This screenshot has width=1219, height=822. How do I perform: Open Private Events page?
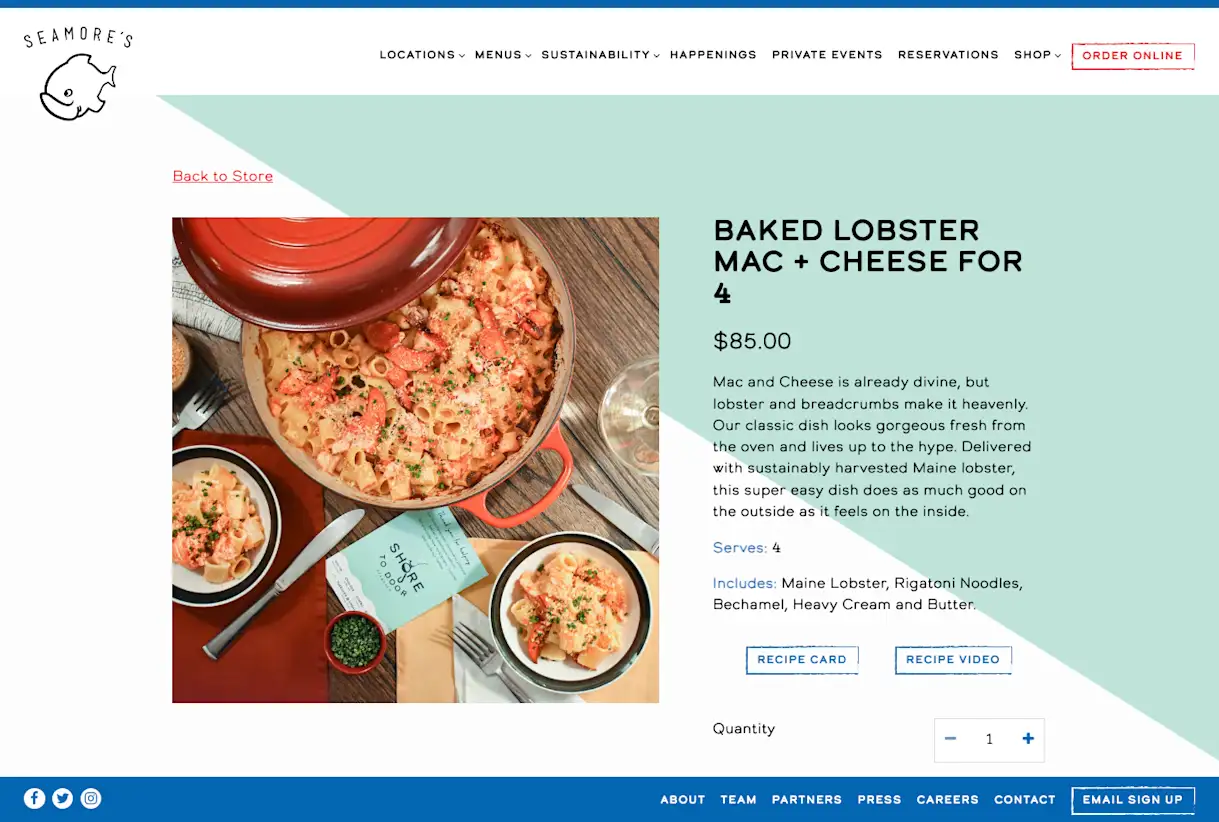(x=827, y=55)
